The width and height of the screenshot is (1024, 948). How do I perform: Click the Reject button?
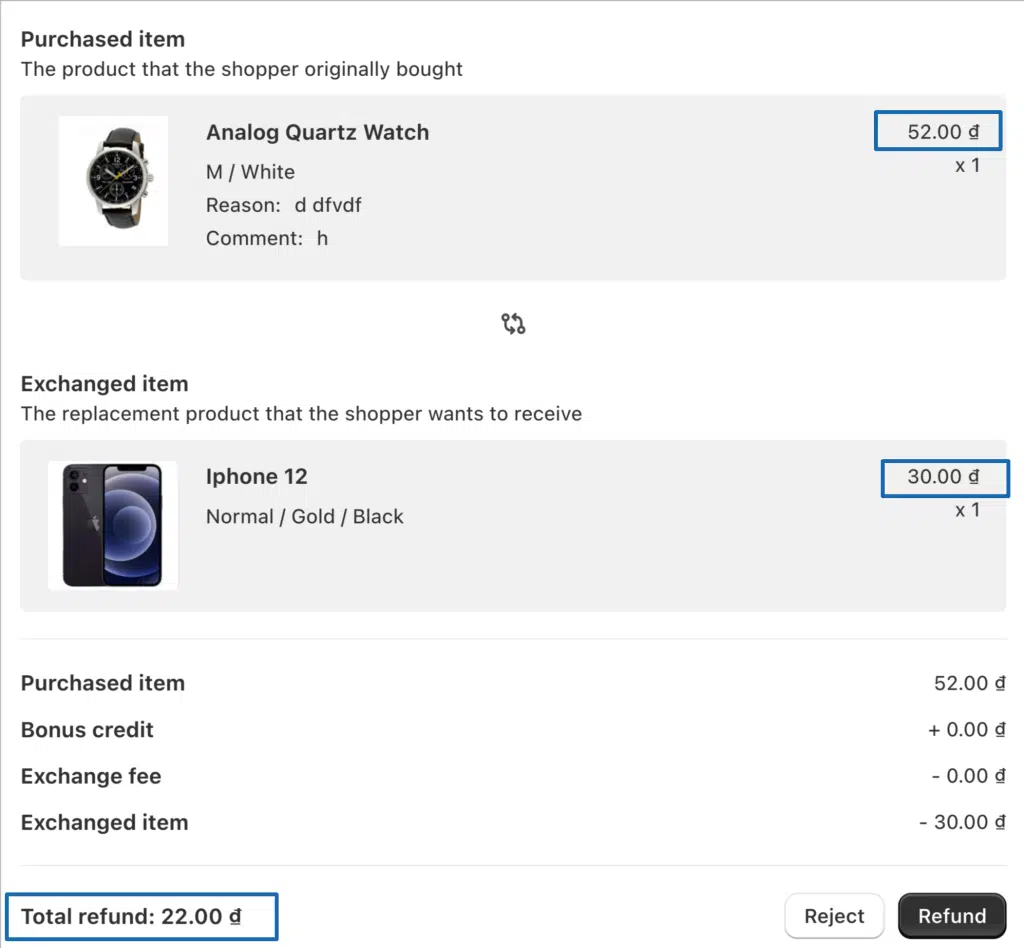point(834,916)
